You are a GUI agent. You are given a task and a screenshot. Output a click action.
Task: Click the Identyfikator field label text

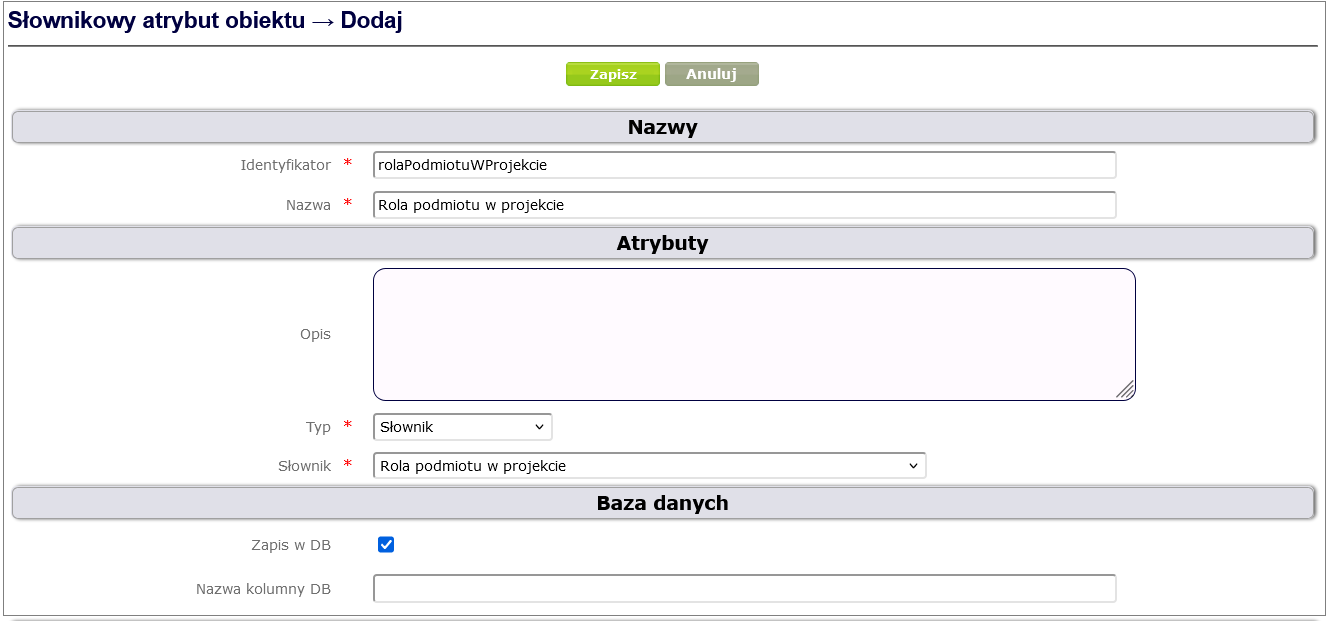pos(285,165)
